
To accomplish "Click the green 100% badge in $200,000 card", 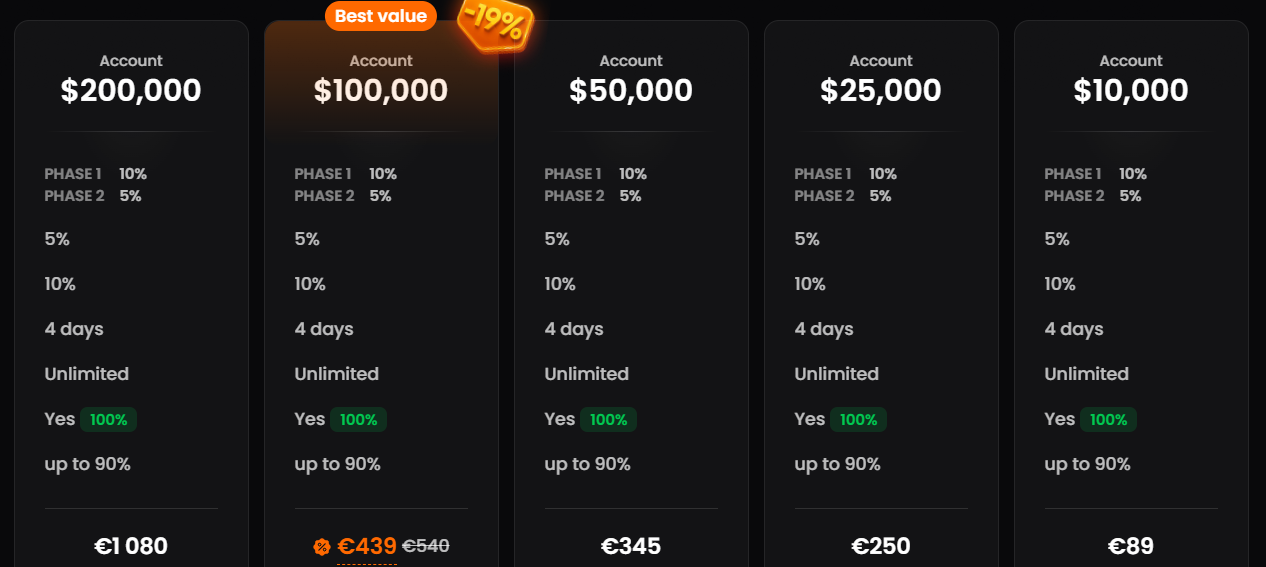I will click(108, 420).
